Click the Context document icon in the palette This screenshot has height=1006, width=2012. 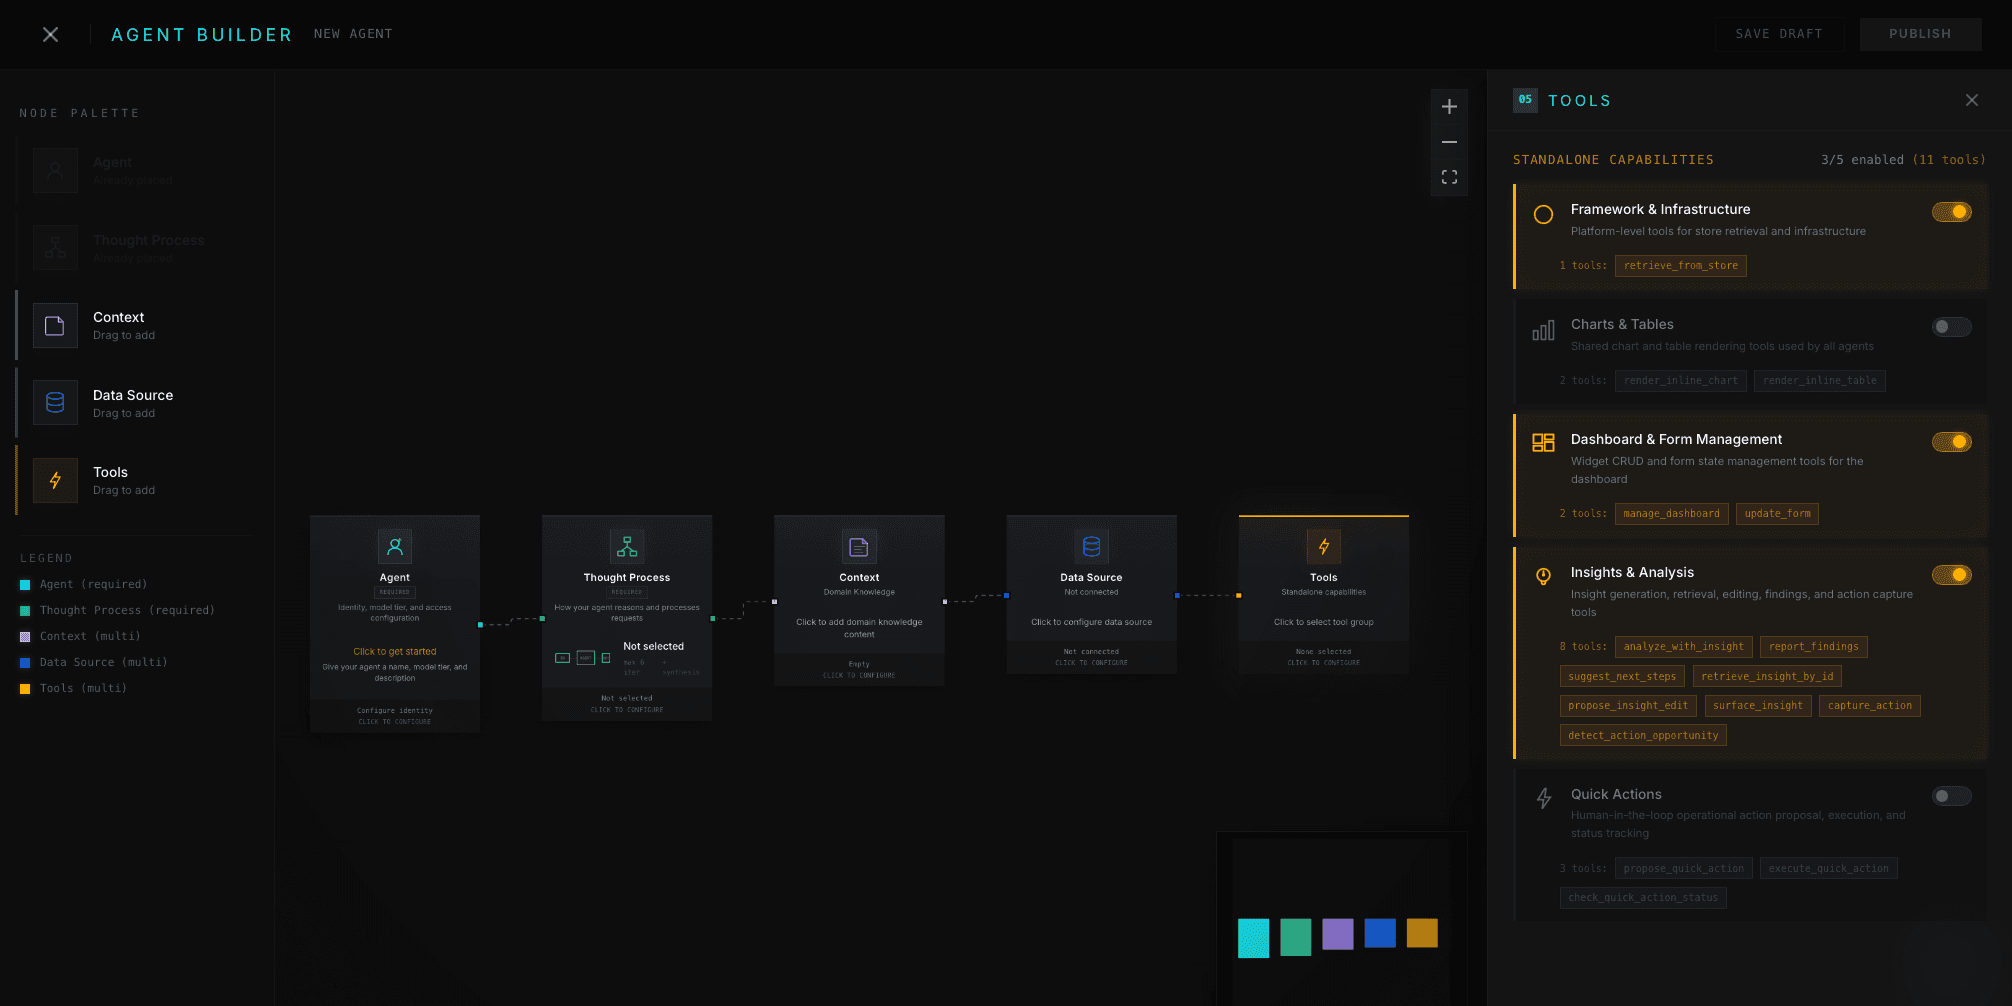point(55,326)
